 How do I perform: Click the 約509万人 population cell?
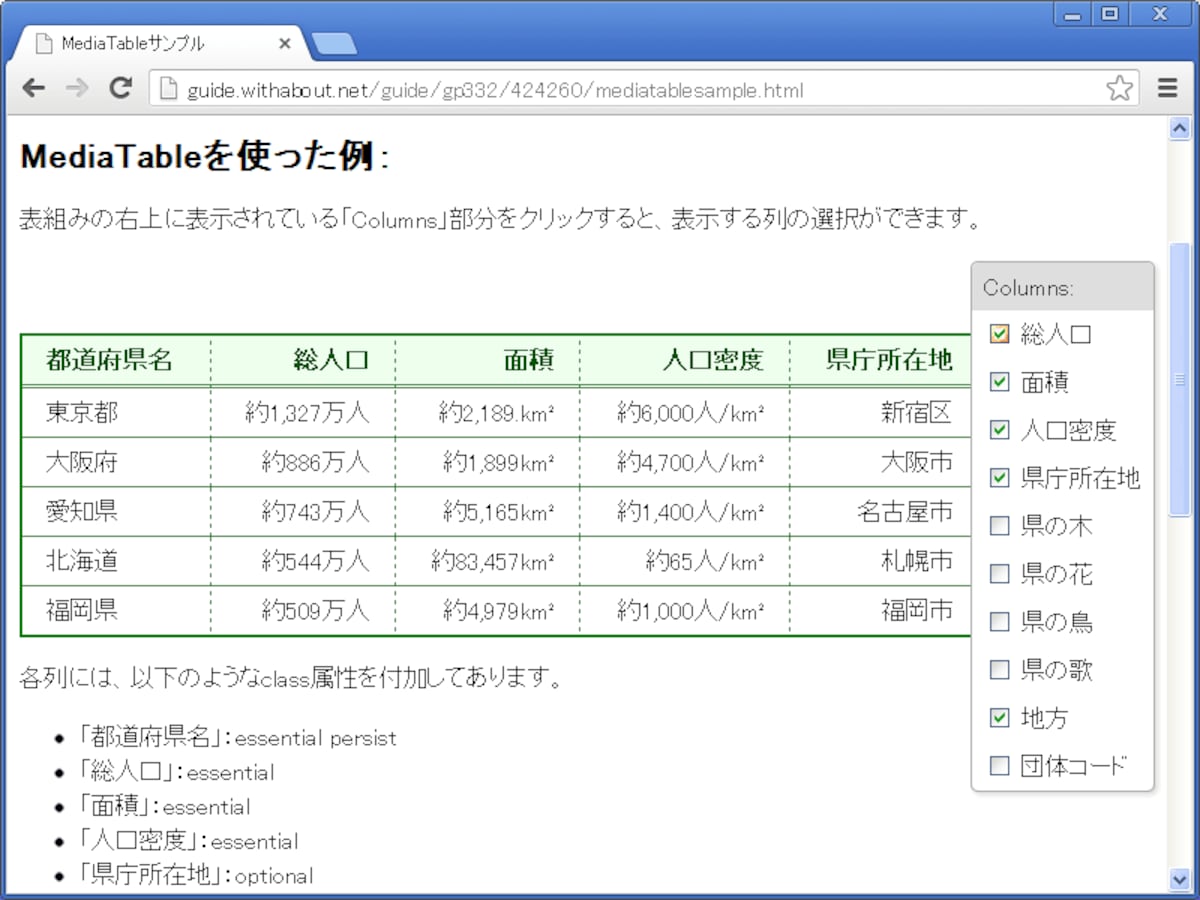click(303, 610)
